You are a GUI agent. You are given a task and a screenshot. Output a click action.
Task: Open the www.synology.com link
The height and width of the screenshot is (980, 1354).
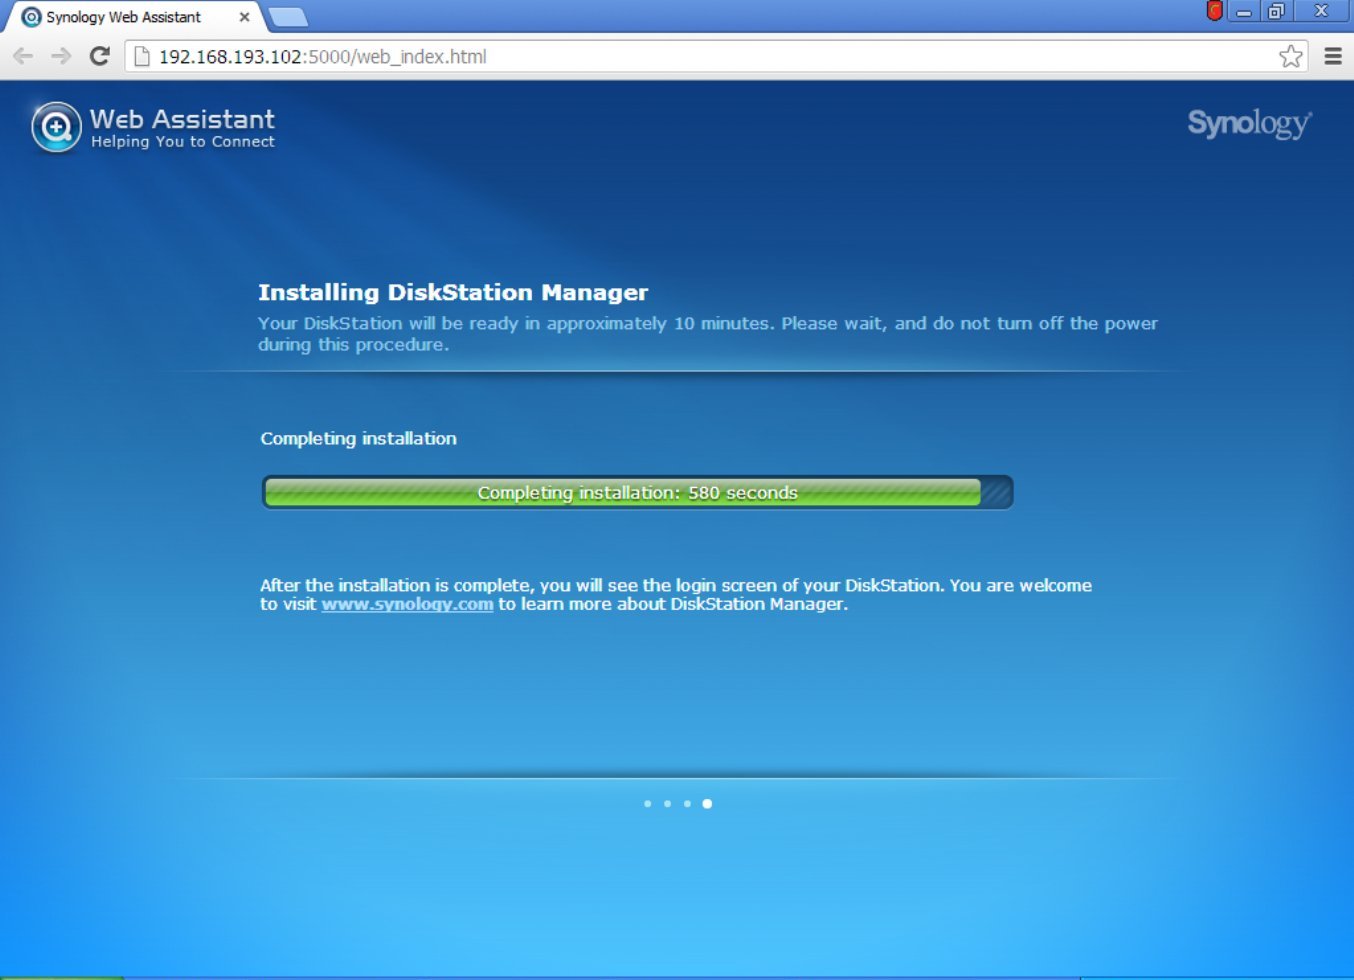click(406, 604)
